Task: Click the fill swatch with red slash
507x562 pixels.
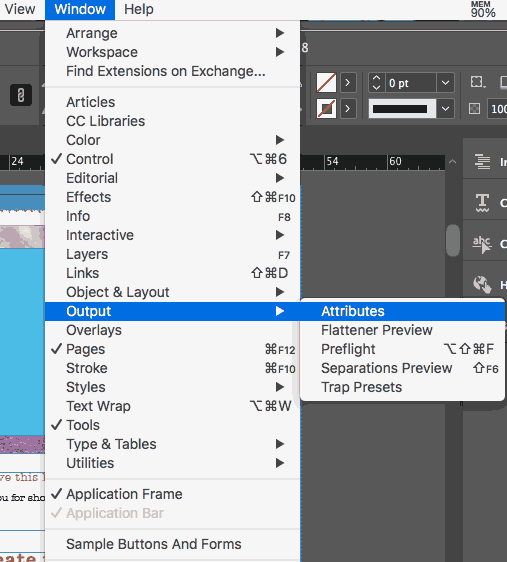Action: tap(326, 83)
